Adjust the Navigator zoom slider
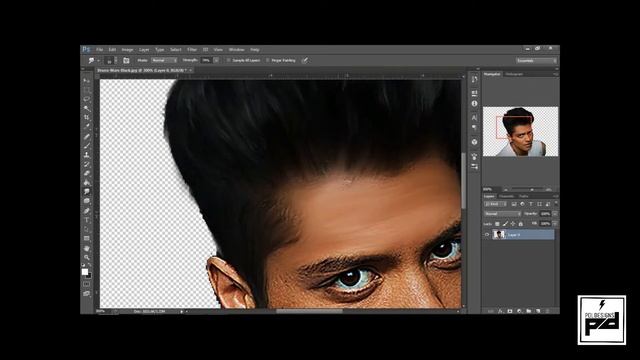The height and width of the screenshot is (360, 640). point(531,190)
